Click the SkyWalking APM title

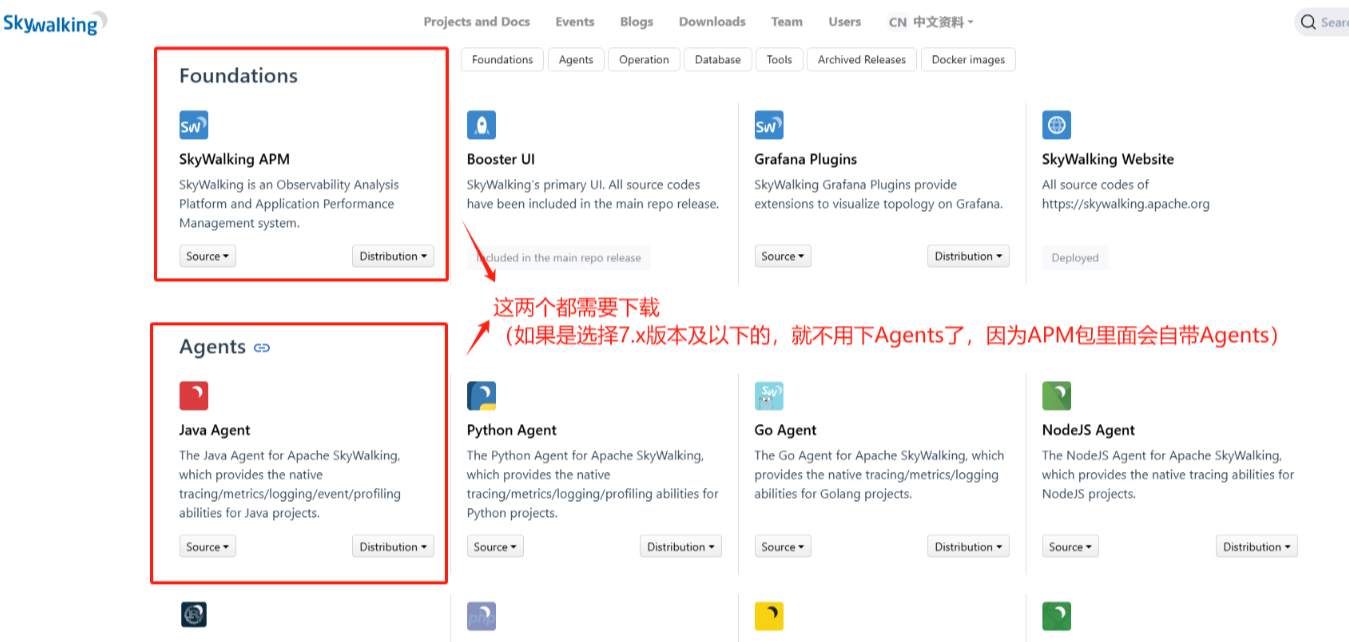click(x=234, y=159)
